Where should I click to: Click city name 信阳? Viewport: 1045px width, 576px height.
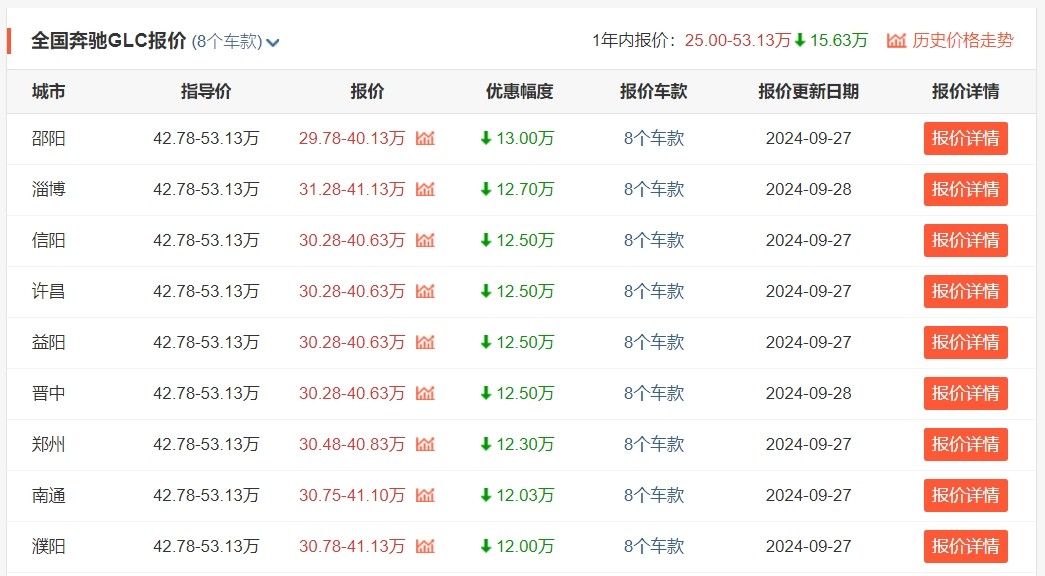[x=49, y=240]
